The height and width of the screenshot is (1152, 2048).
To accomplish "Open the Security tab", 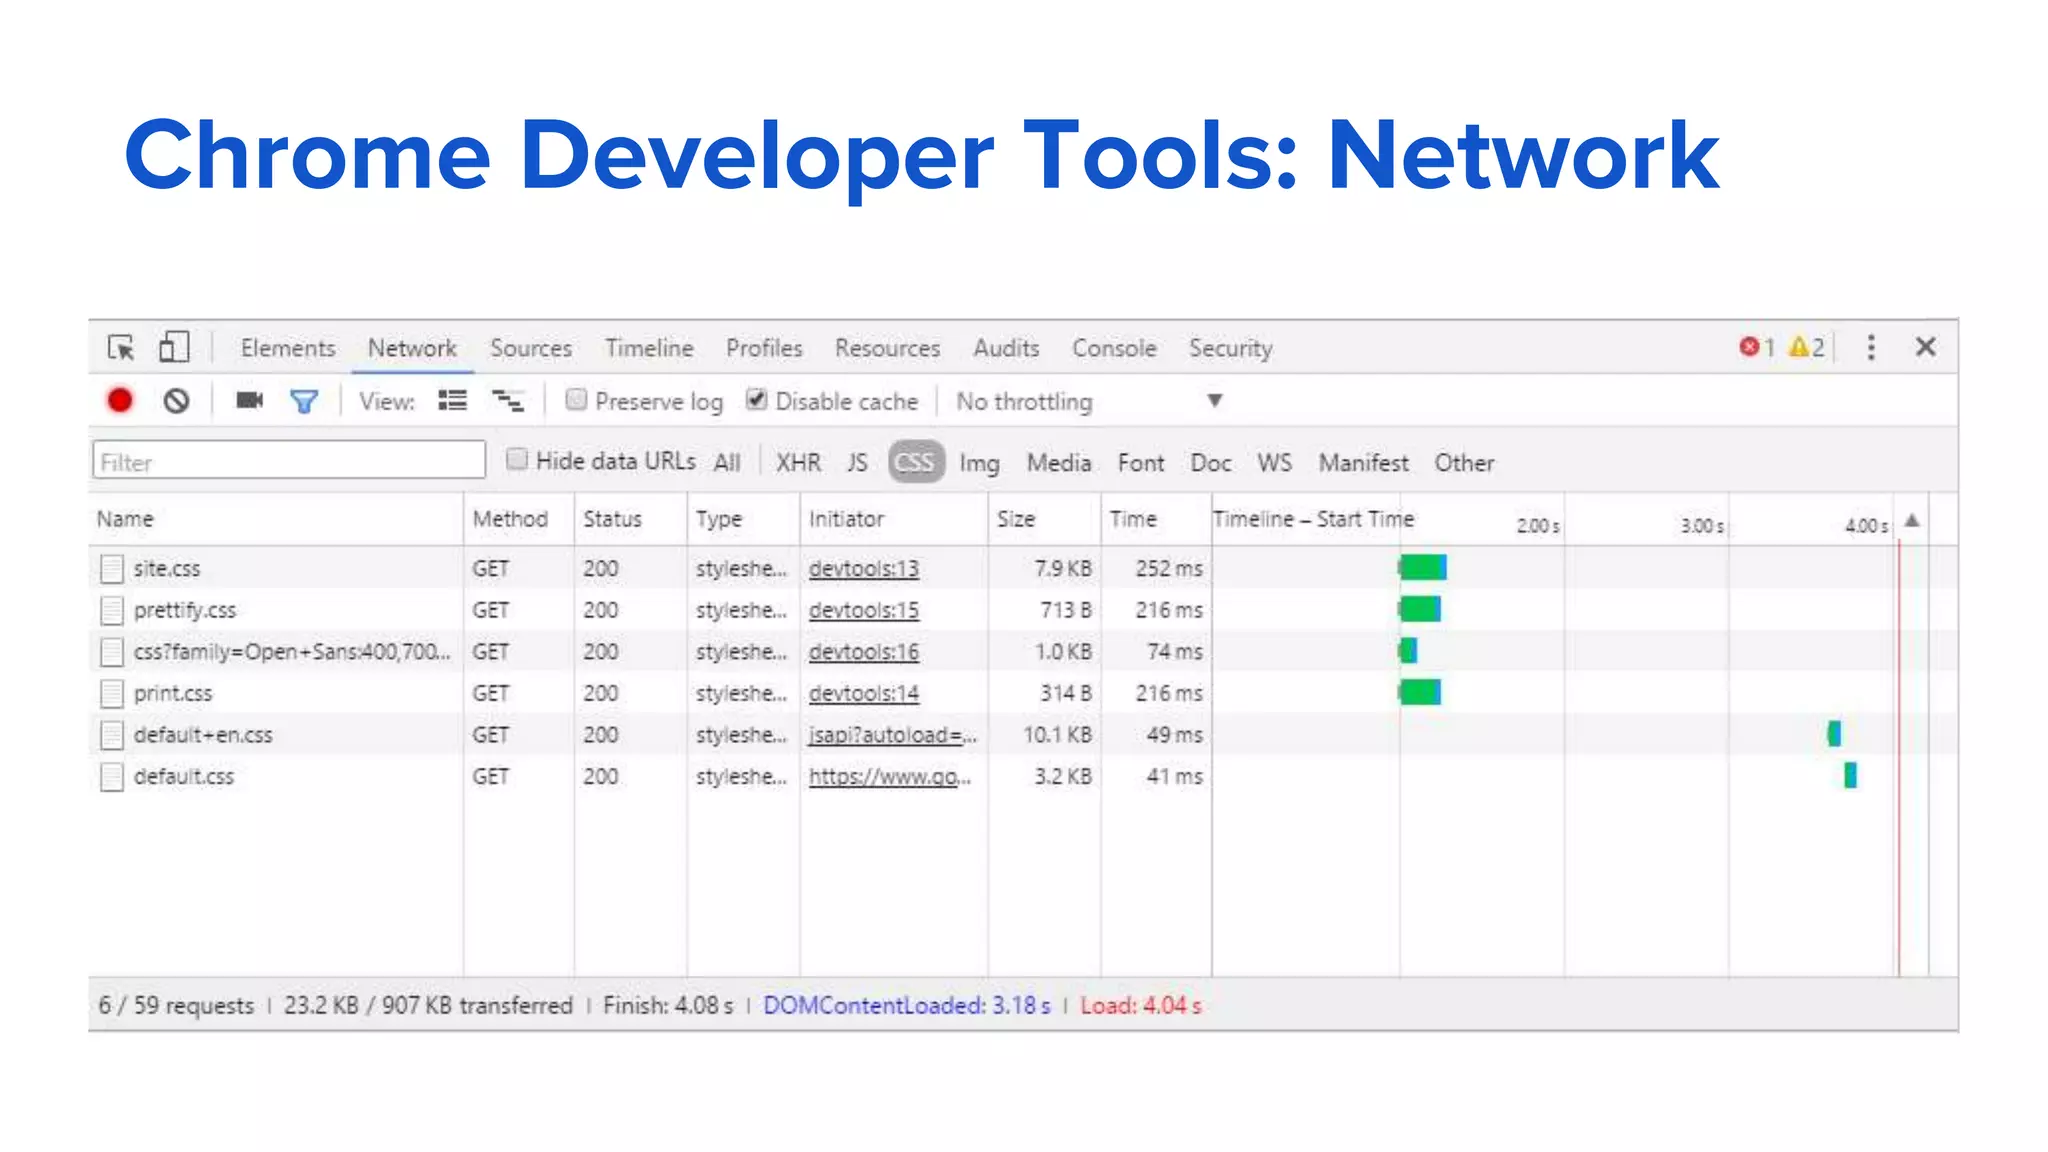I will tap(1231, 348).
